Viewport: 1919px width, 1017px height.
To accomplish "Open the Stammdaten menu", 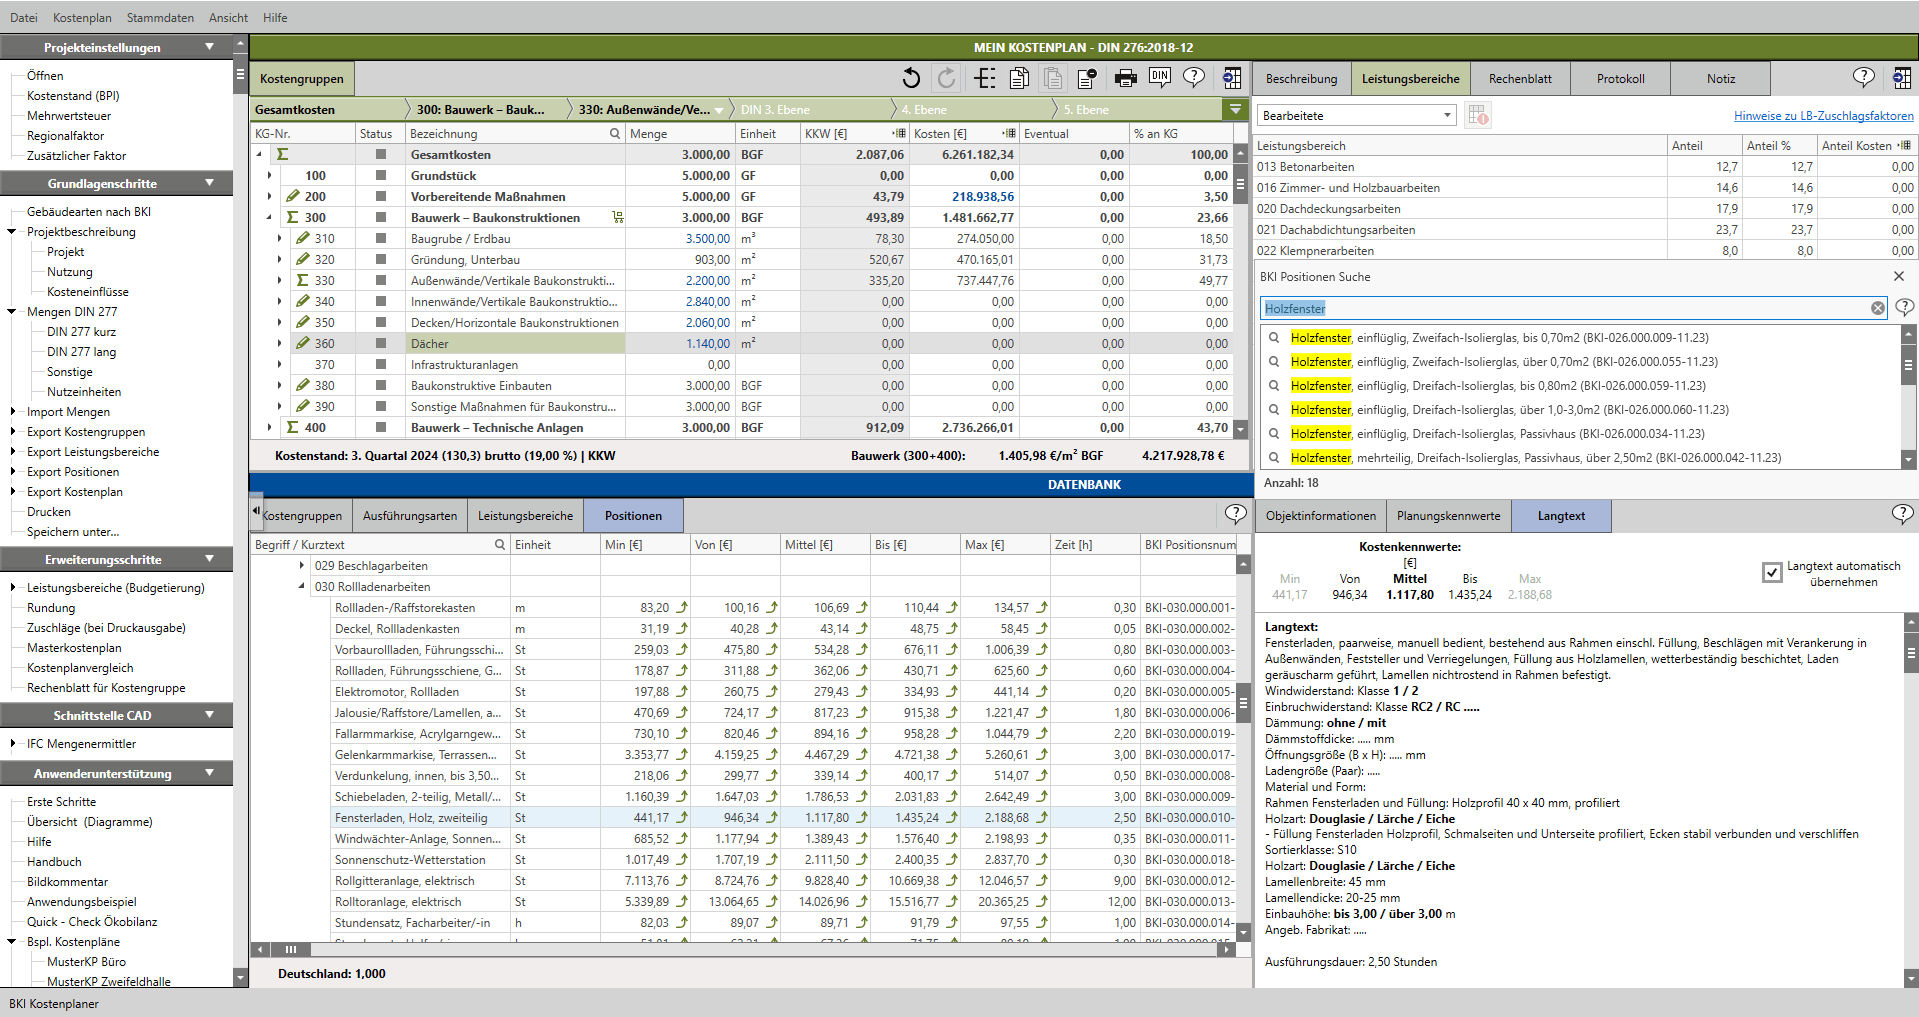I will coord(160,17).
